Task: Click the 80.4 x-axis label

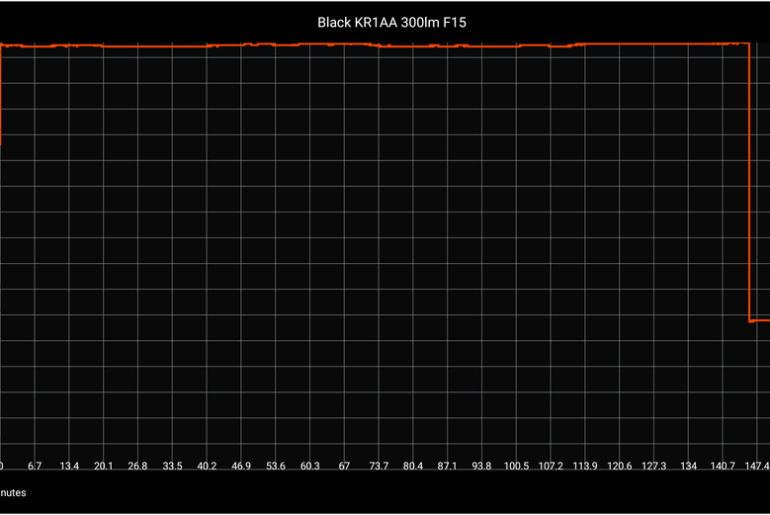Action: click(413, 466)
